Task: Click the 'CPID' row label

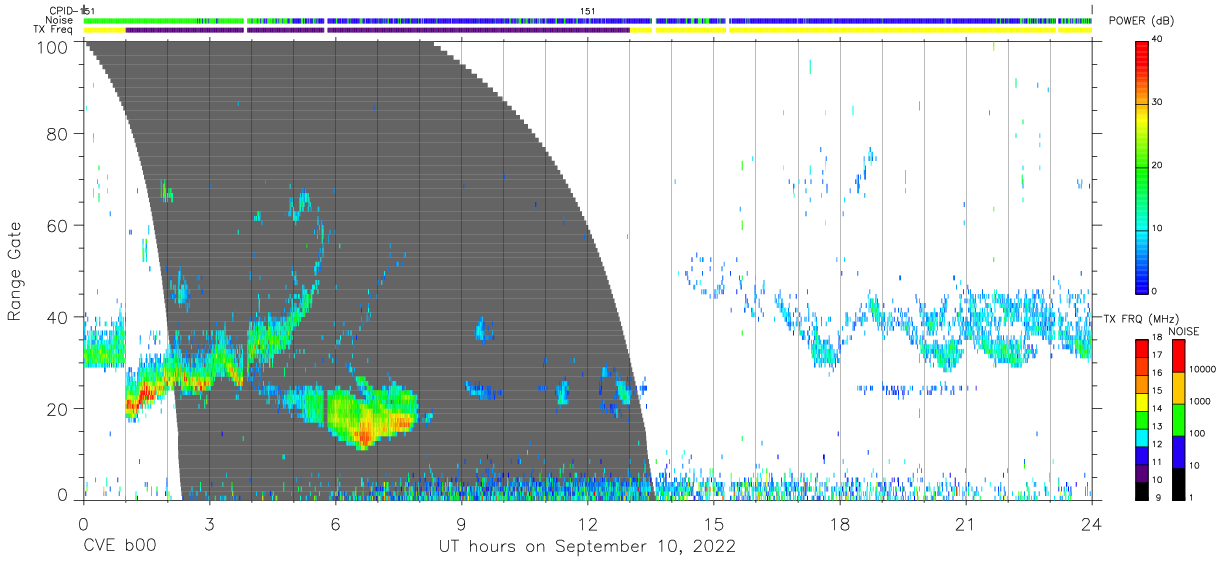Action: click(62, 11)
